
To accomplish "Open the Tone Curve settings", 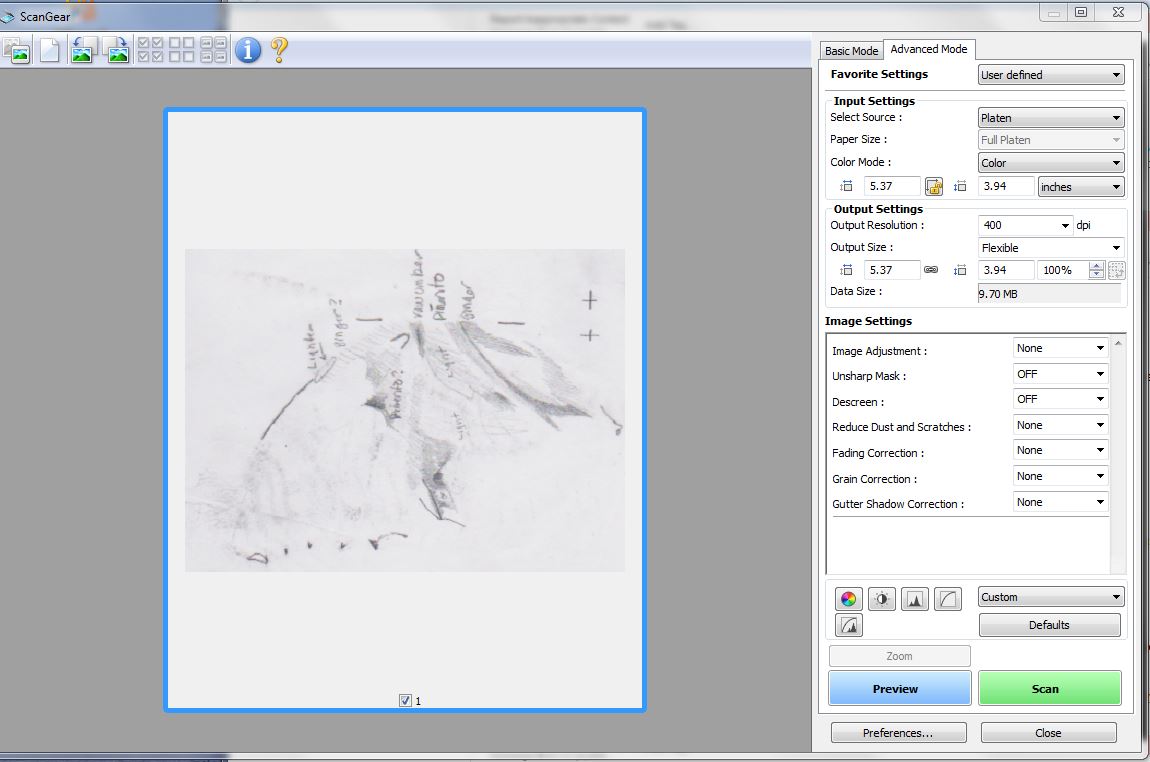I will pyautogui.click(x=947, y=598).
